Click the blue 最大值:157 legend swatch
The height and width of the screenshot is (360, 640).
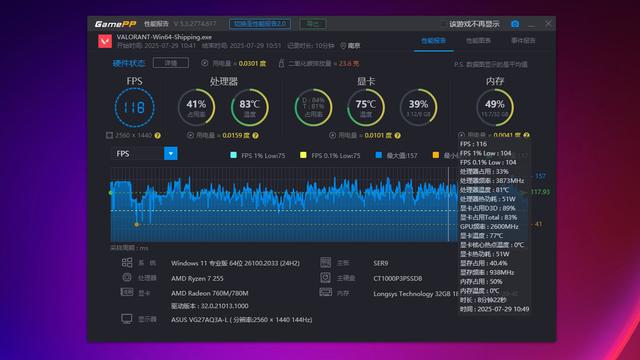[379, 155]
